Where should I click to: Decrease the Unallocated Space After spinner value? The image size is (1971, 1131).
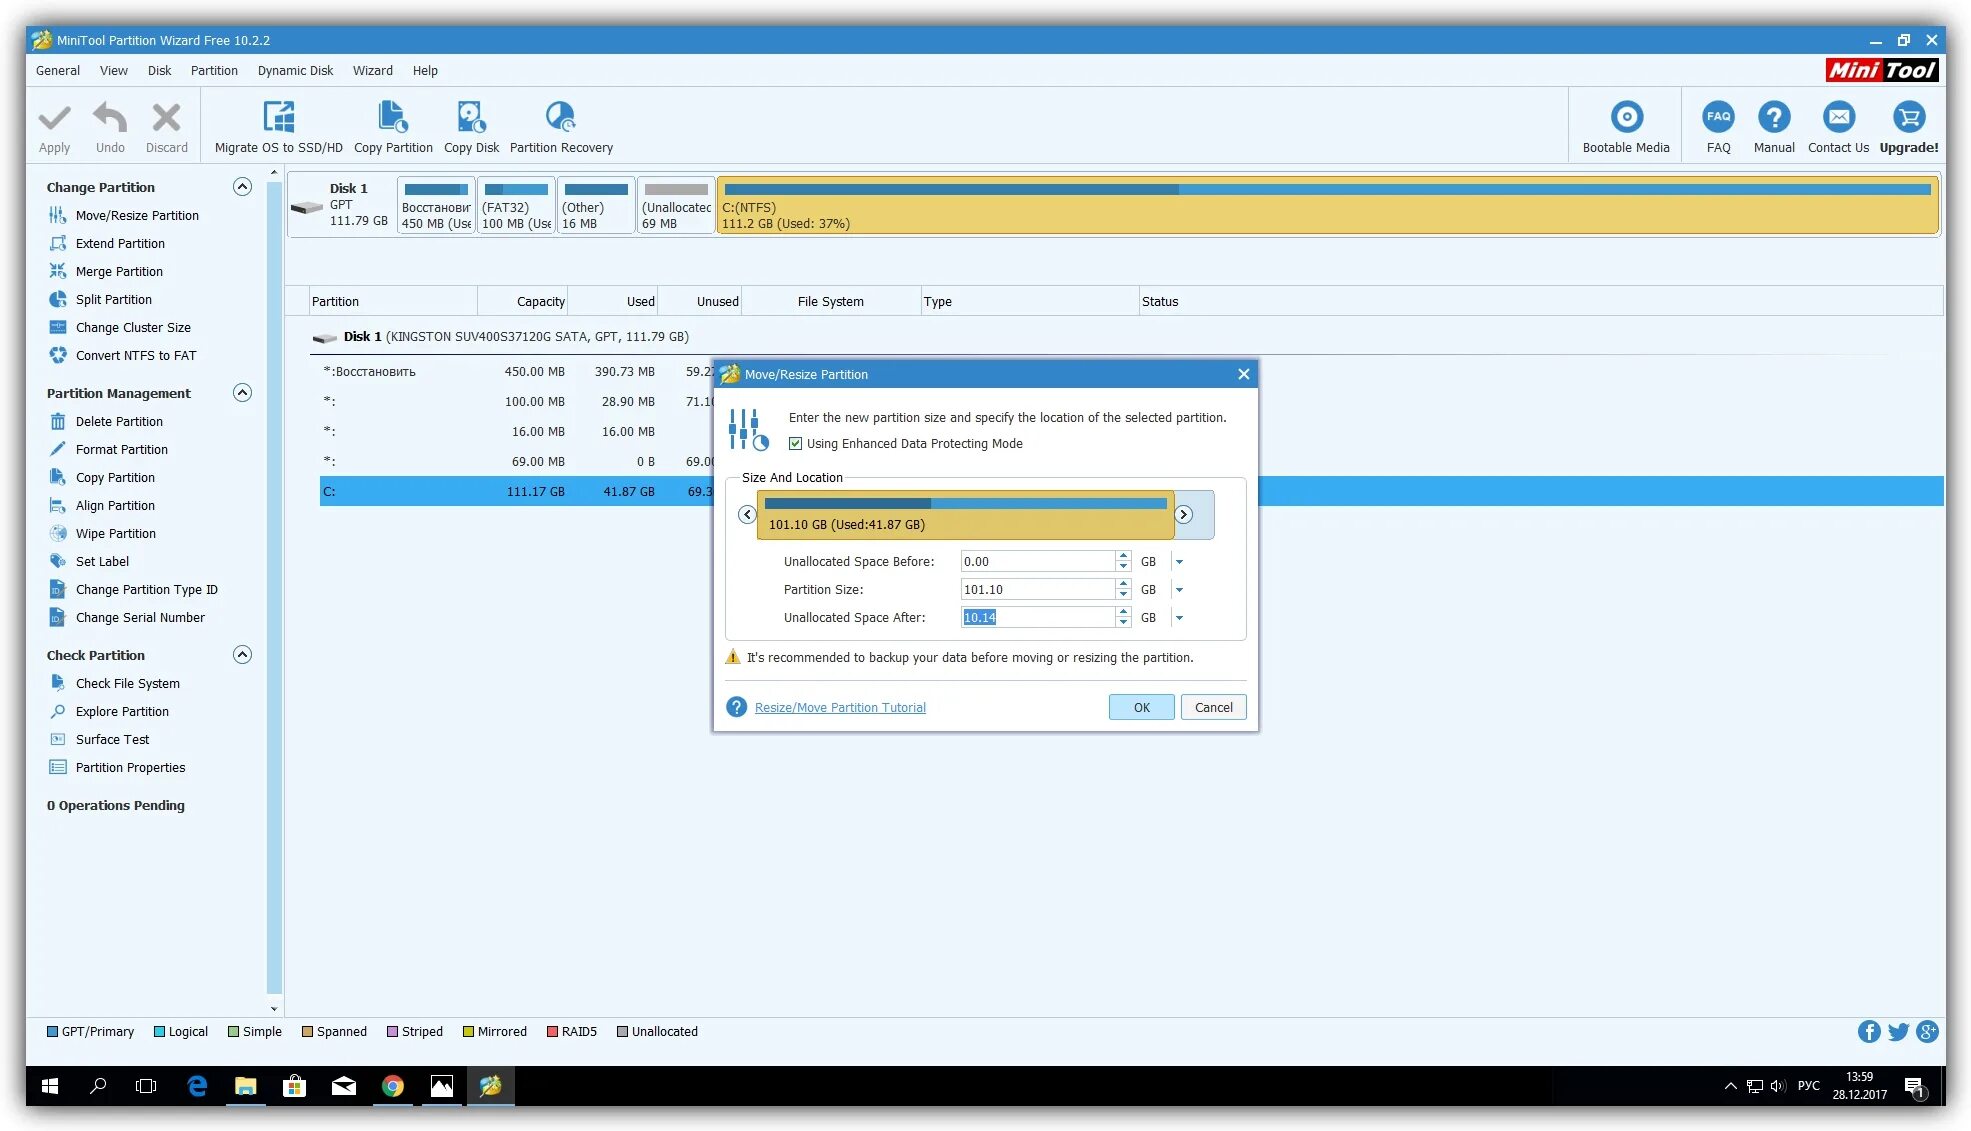click(x=1123, y=623)
